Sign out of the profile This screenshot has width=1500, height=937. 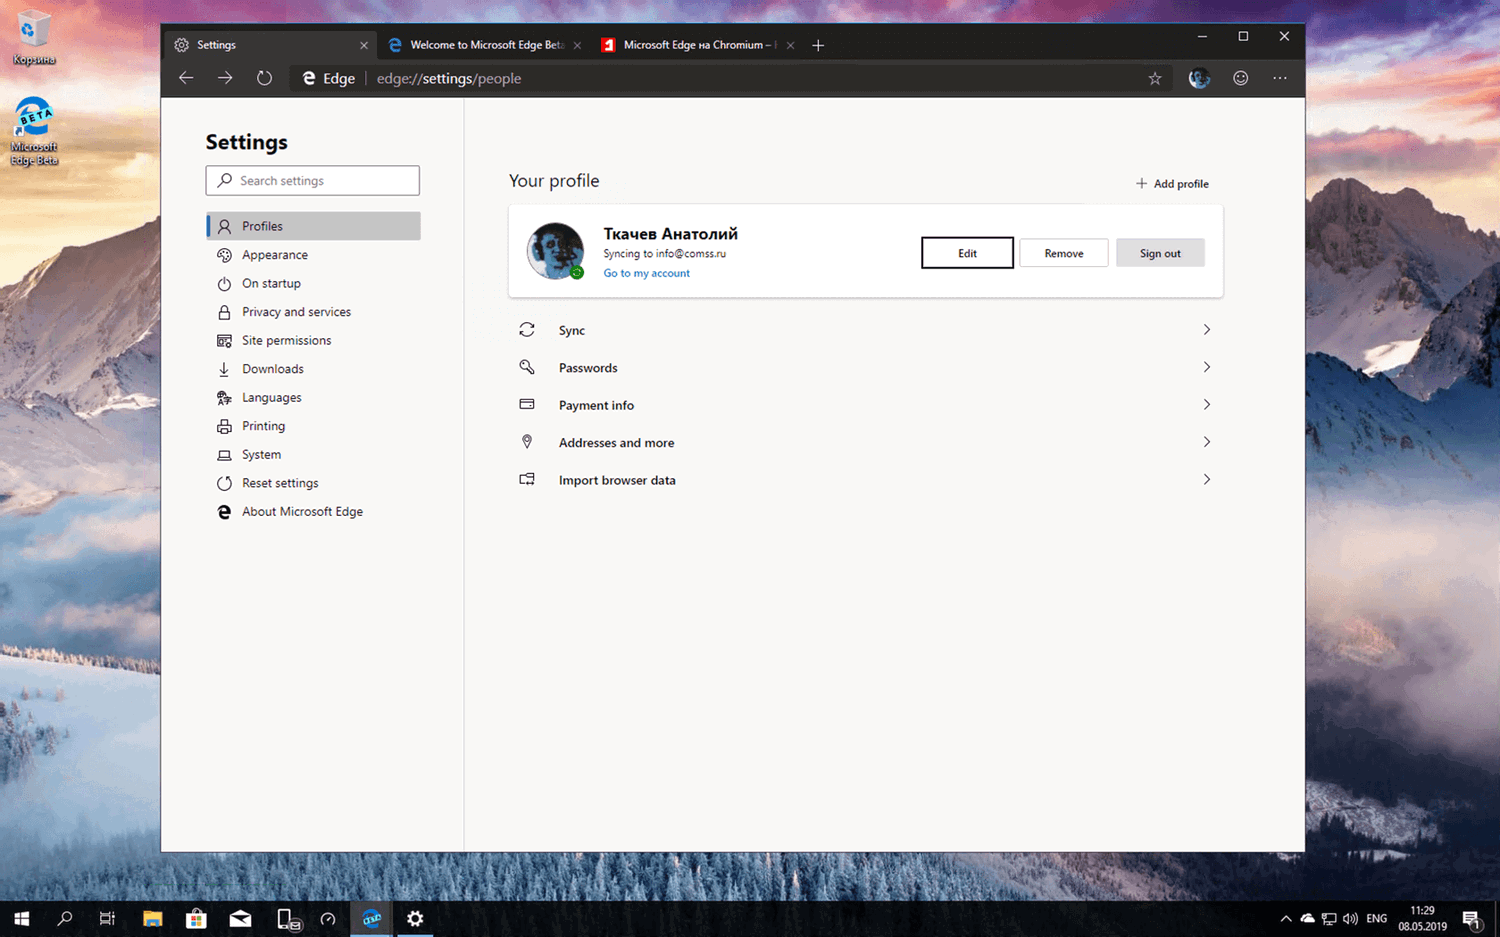tap(1160, 253)
